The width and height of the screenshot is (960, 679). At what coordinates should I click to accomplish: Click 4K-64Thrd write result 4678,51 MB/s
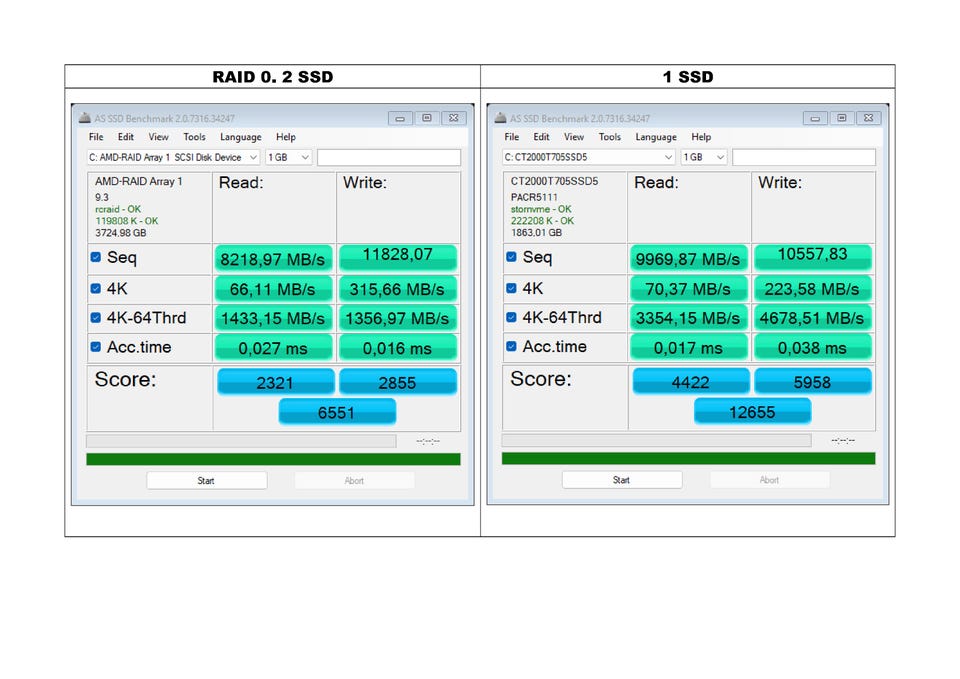pos(813,318)
